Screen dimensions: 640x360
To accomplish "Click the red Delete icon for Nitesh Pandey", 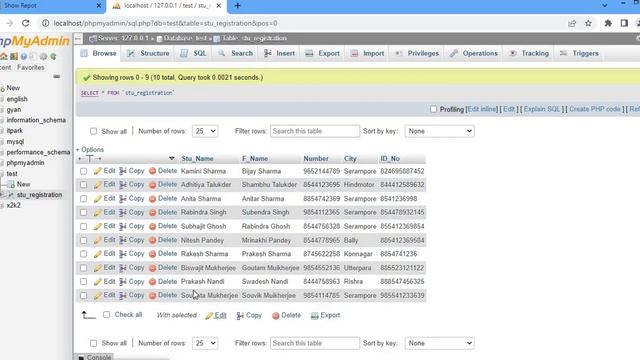I will point(152,240).
